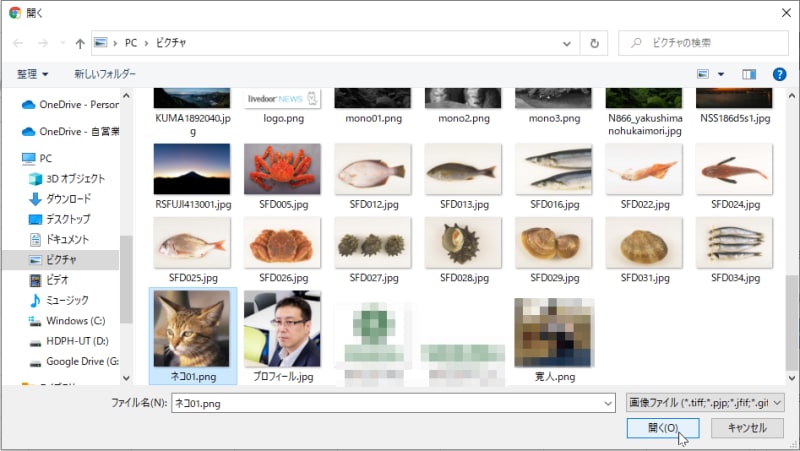Image resolution: width=800 pixels, height=451 pixels.
Task: Go back with the left arrow
Action: (18, 43)
